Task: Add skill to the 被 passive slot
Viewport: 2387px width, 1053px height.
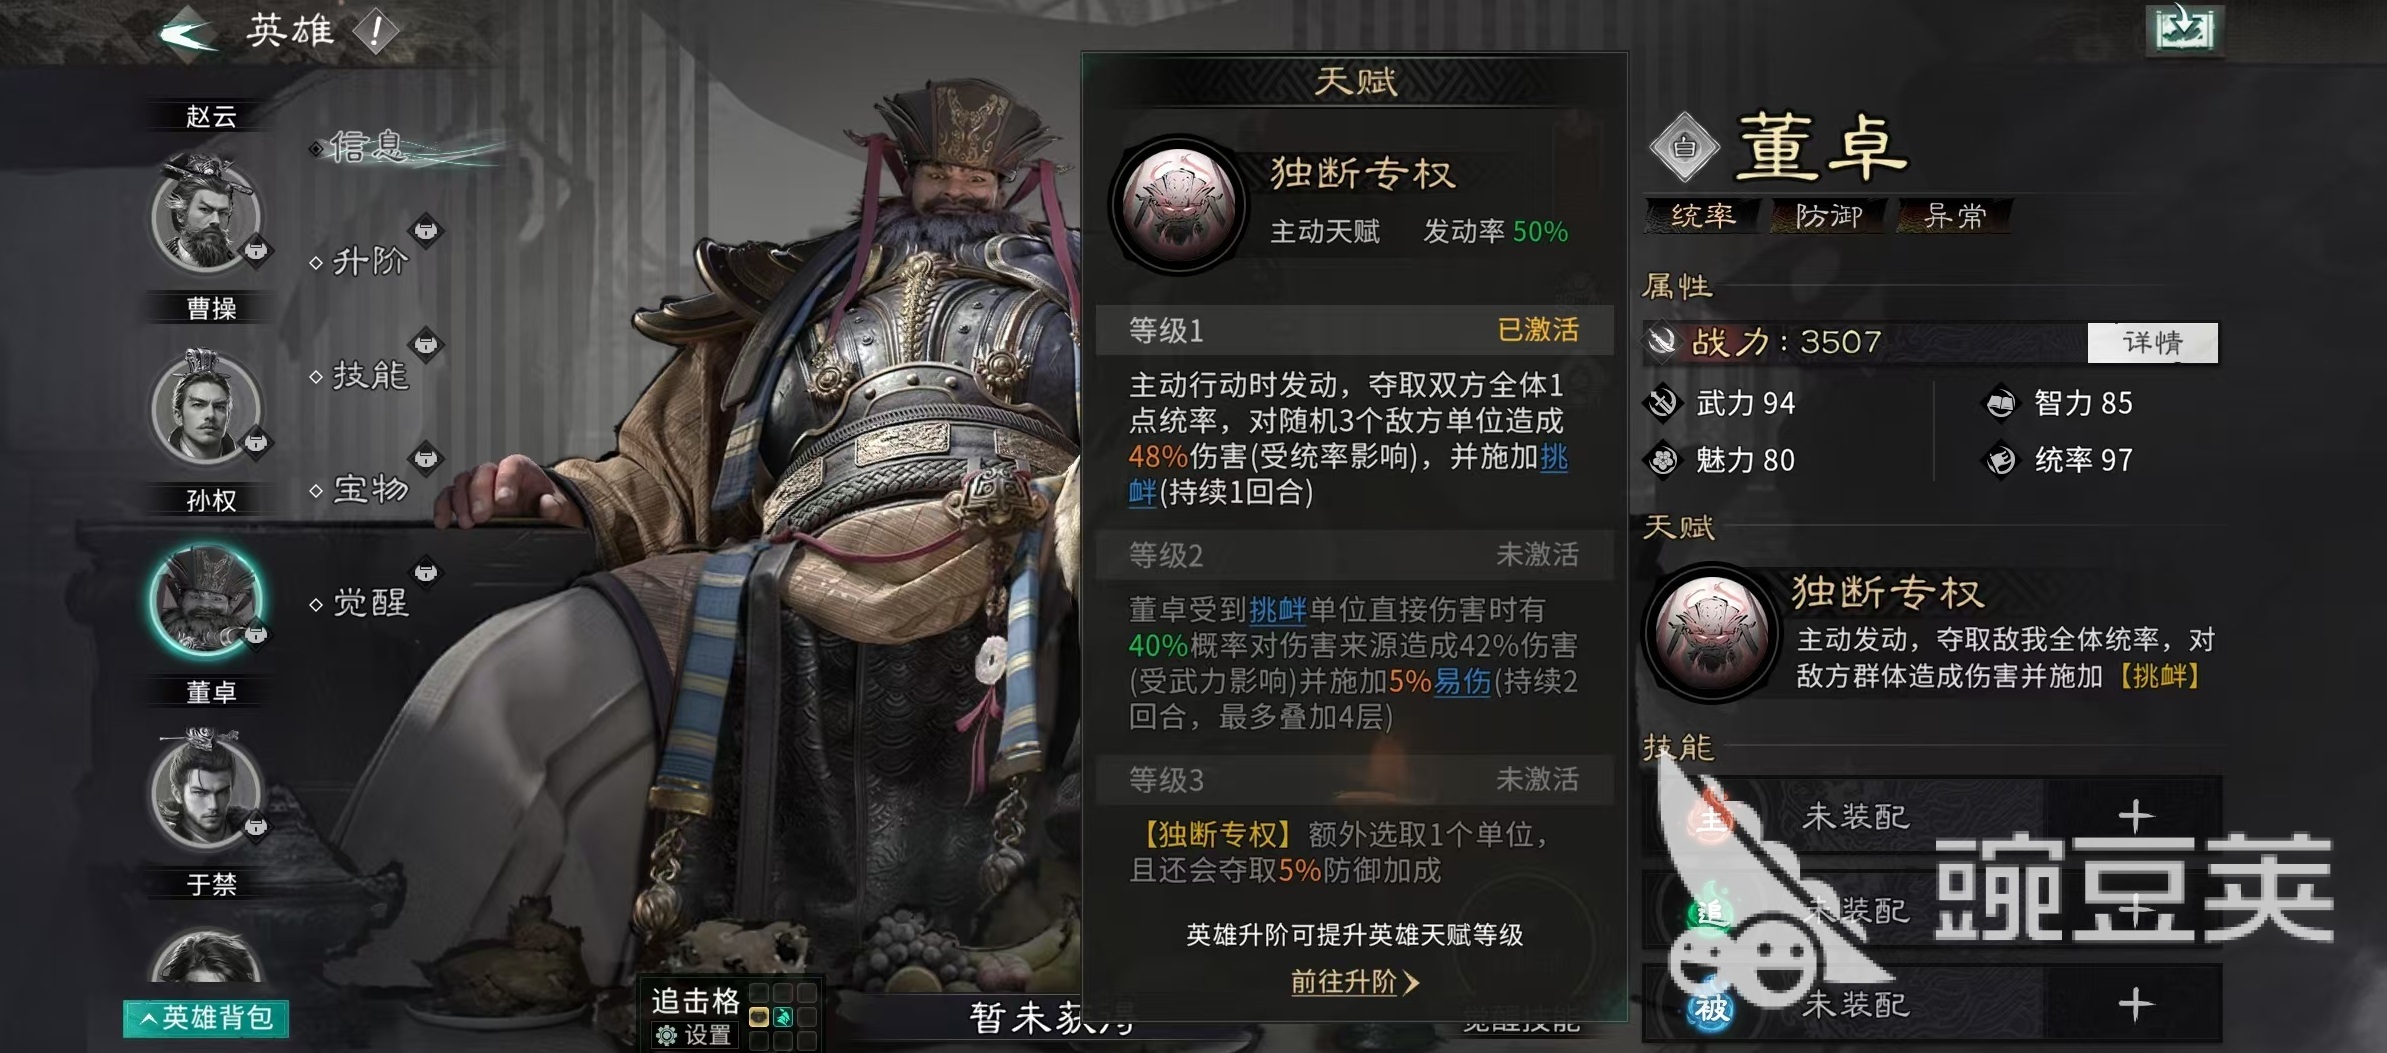Action: coord(2135,1004)
